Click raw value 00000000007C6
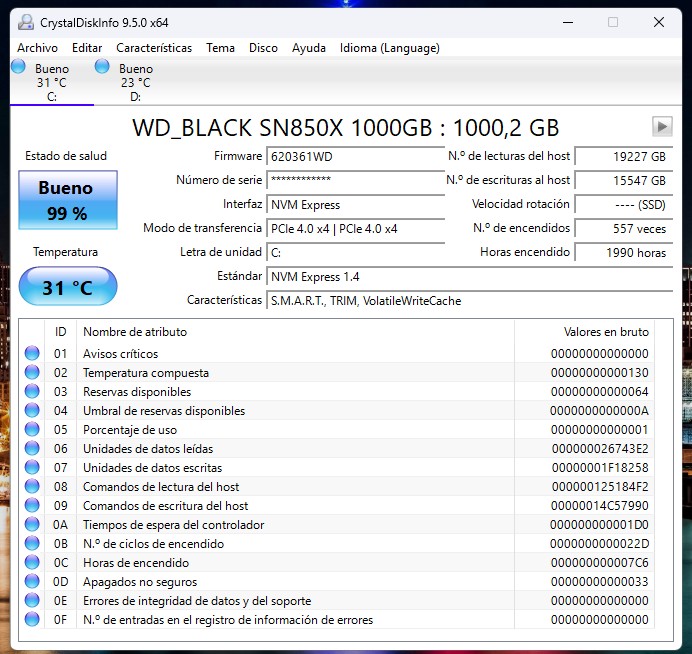This screenshot has height=654, width=692. tap(599, 562)
